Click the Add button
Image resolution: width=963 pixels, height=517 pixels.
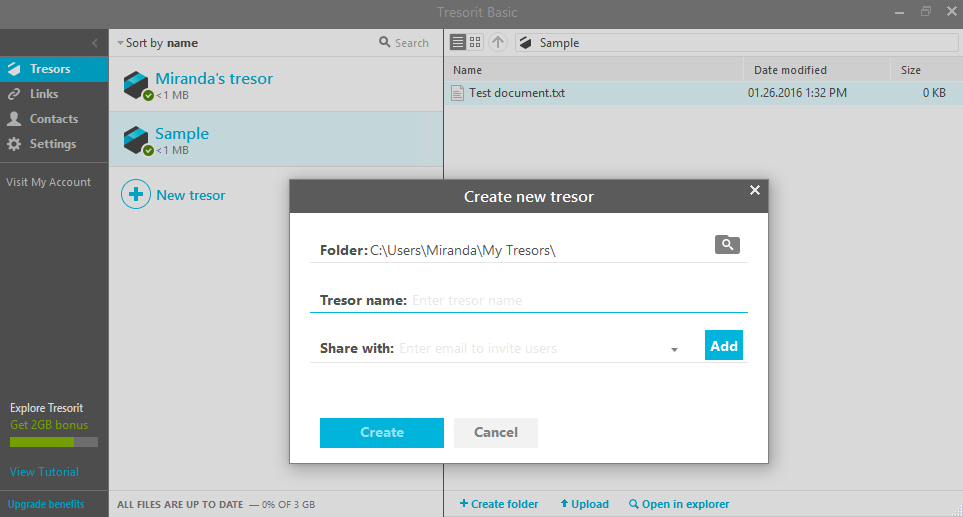(723, 346)
